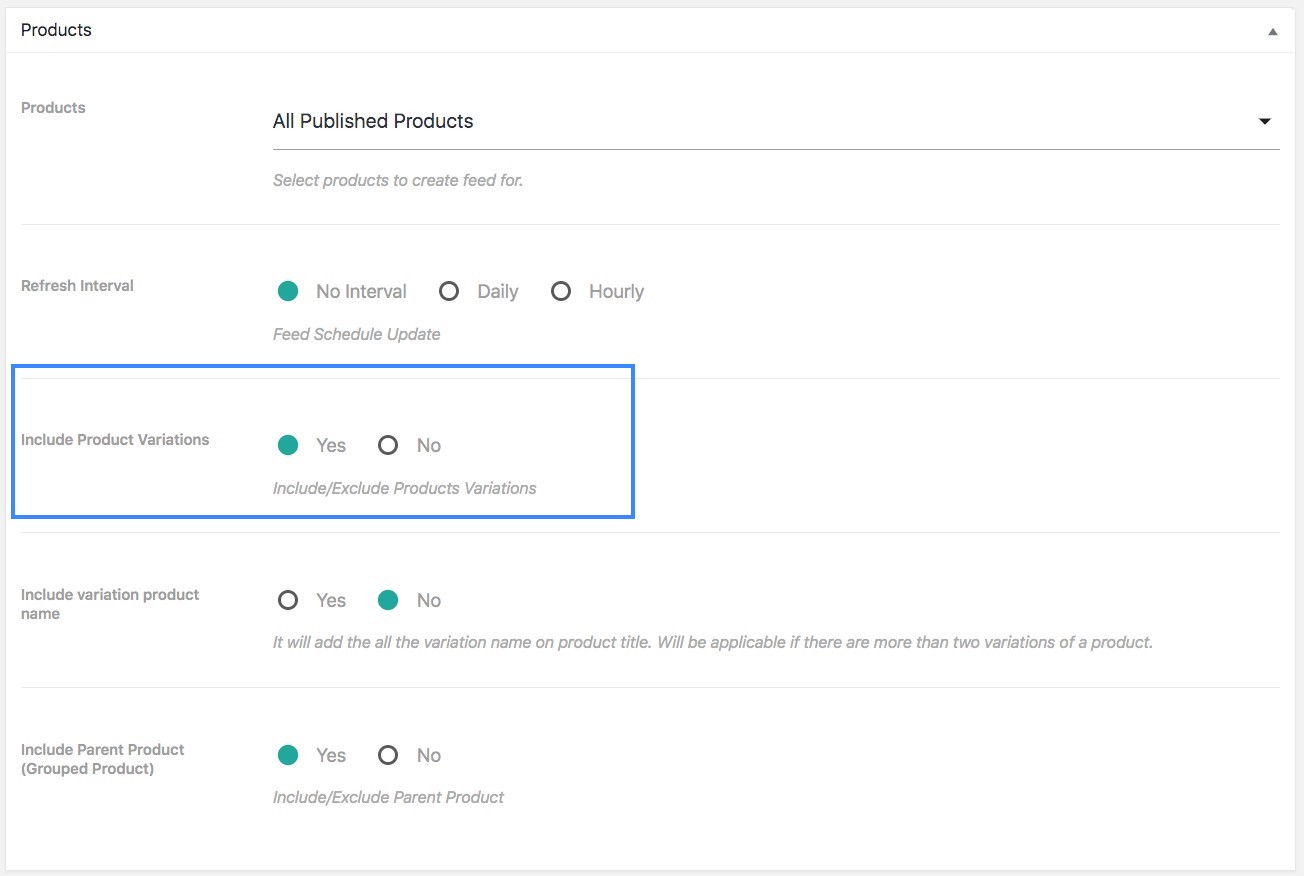Click the 'Include/Exclude Parent Product' hint text

(388, 797)
